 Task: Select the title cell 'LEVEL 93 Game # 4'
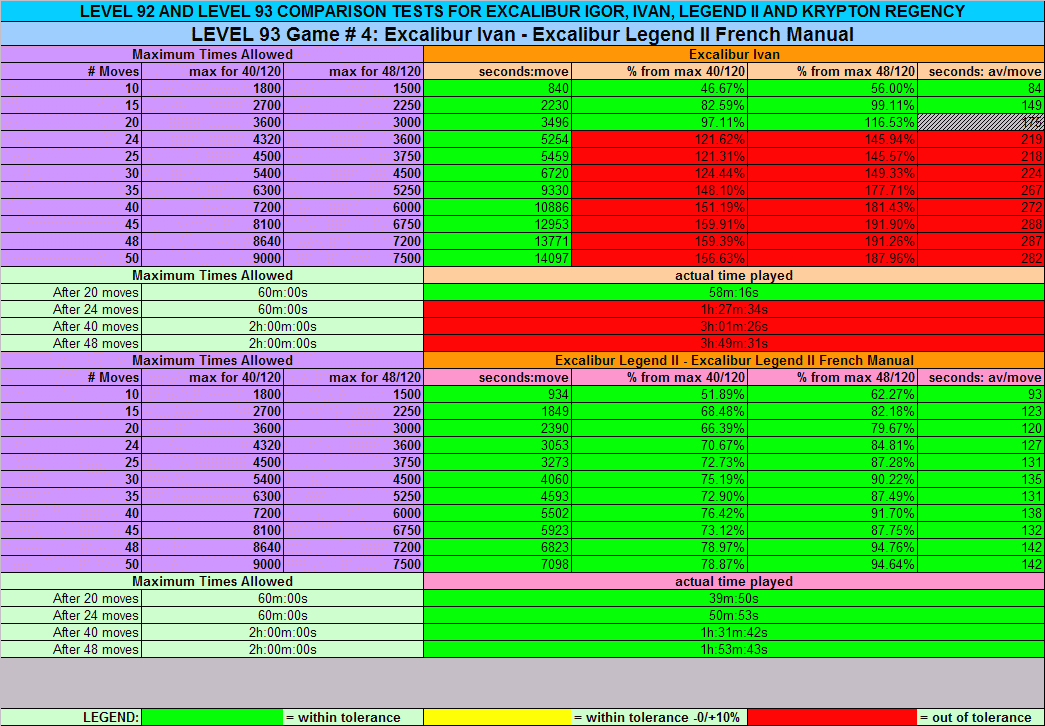coord(522,34)
